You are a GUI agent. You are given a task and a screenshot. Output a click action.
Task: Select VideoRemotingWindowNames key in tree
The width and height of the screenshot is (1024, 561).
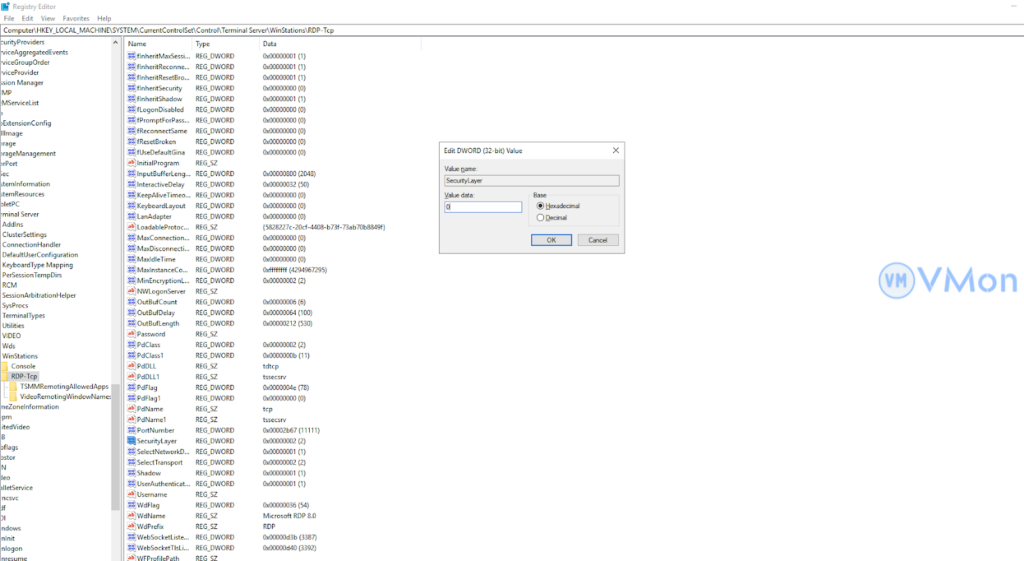pos(65,397)
